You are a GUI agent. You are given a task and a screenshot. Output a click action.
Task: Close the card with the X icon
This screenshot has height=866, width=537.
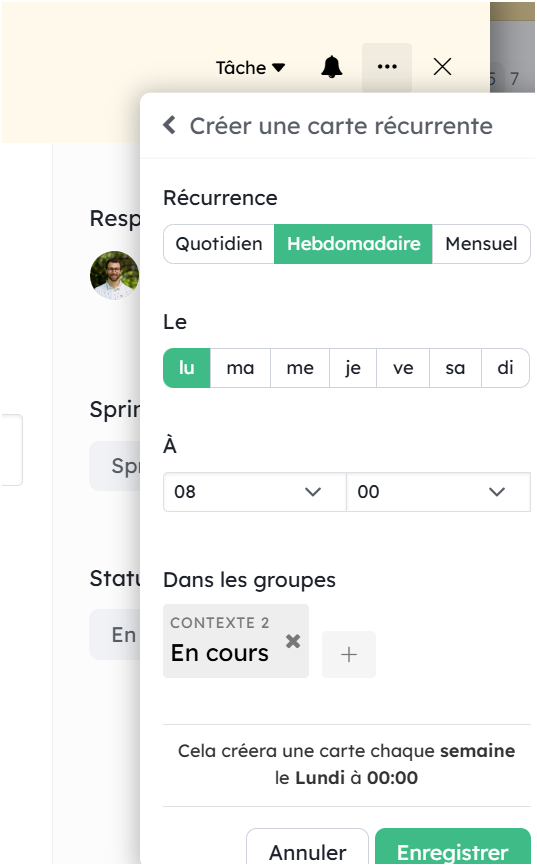tap(442, 67)
